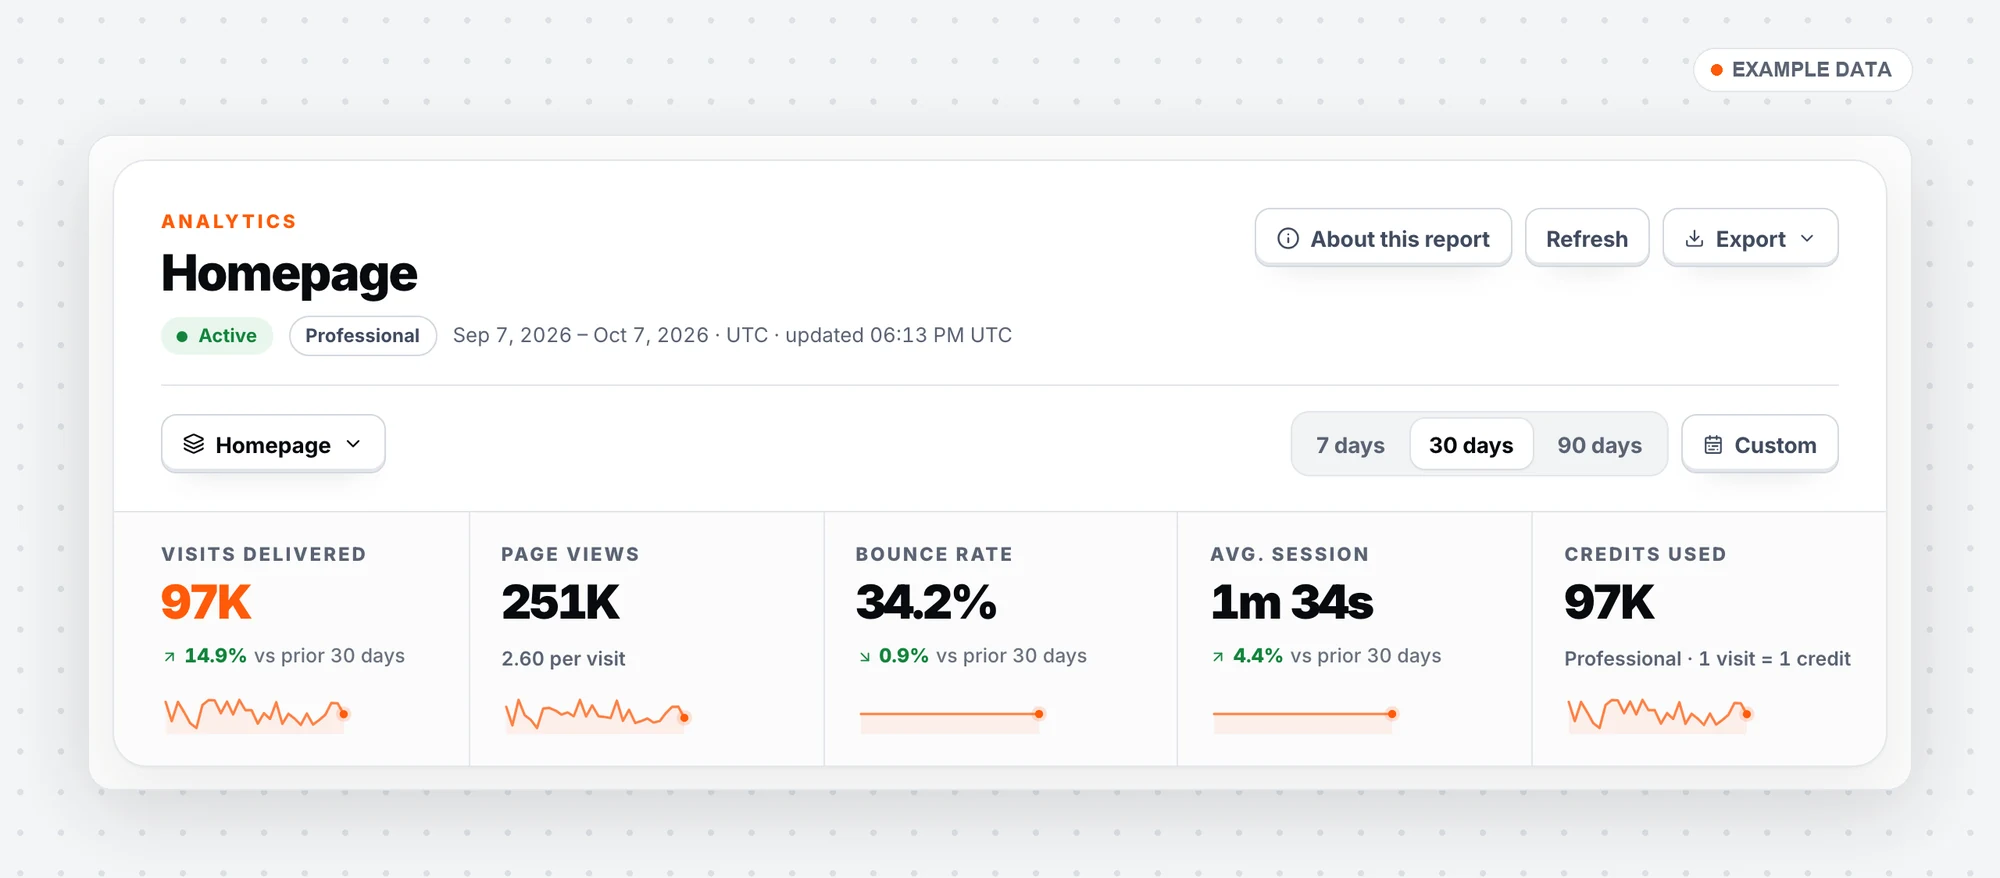Click the BOUNCE RATE label
Image resolution: width=2000 pixels, height=878 pixels.
coord(934,554)
